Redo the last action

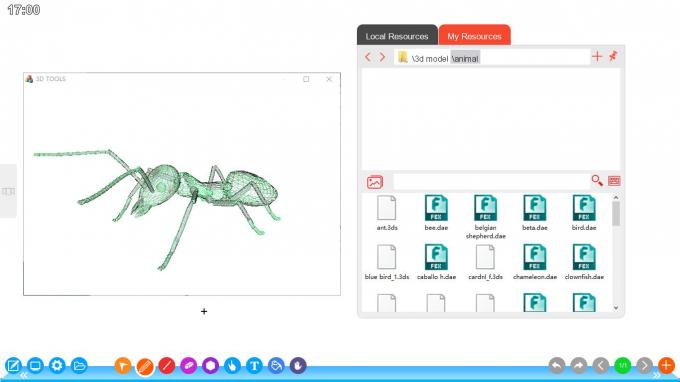pyautogui.click(x=579, y=366)
